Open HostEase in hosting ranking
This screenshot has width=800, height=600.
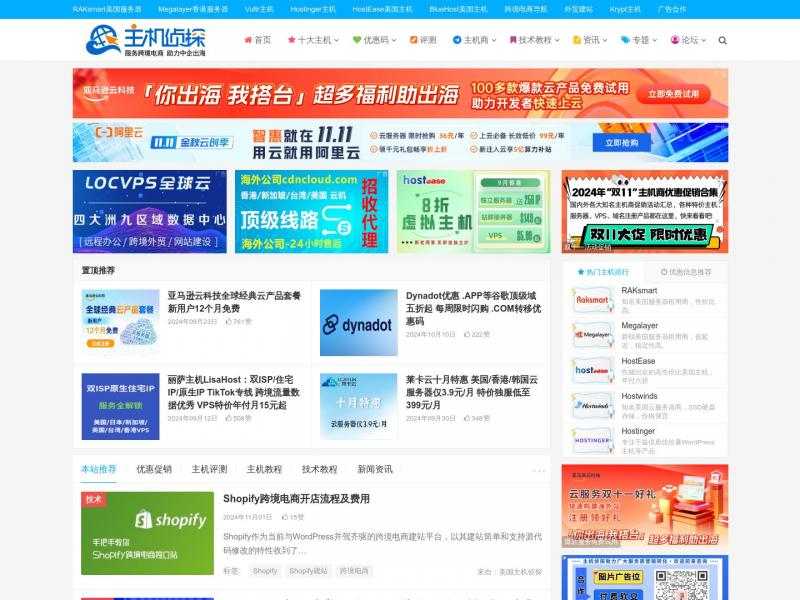coord(638,361)
